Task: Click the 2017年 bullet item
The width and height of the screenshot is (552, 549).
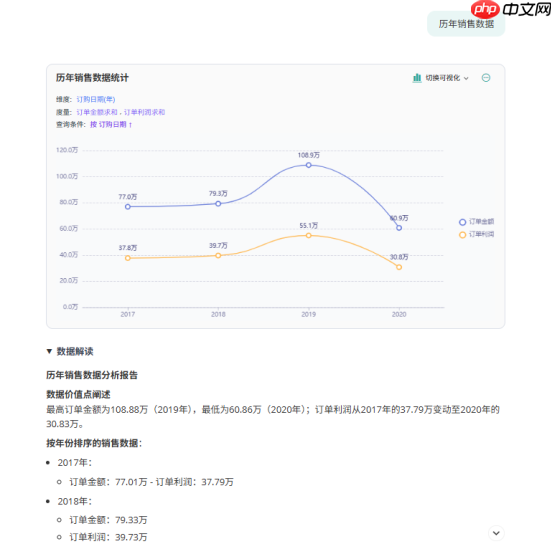Action: pos(75,462)
